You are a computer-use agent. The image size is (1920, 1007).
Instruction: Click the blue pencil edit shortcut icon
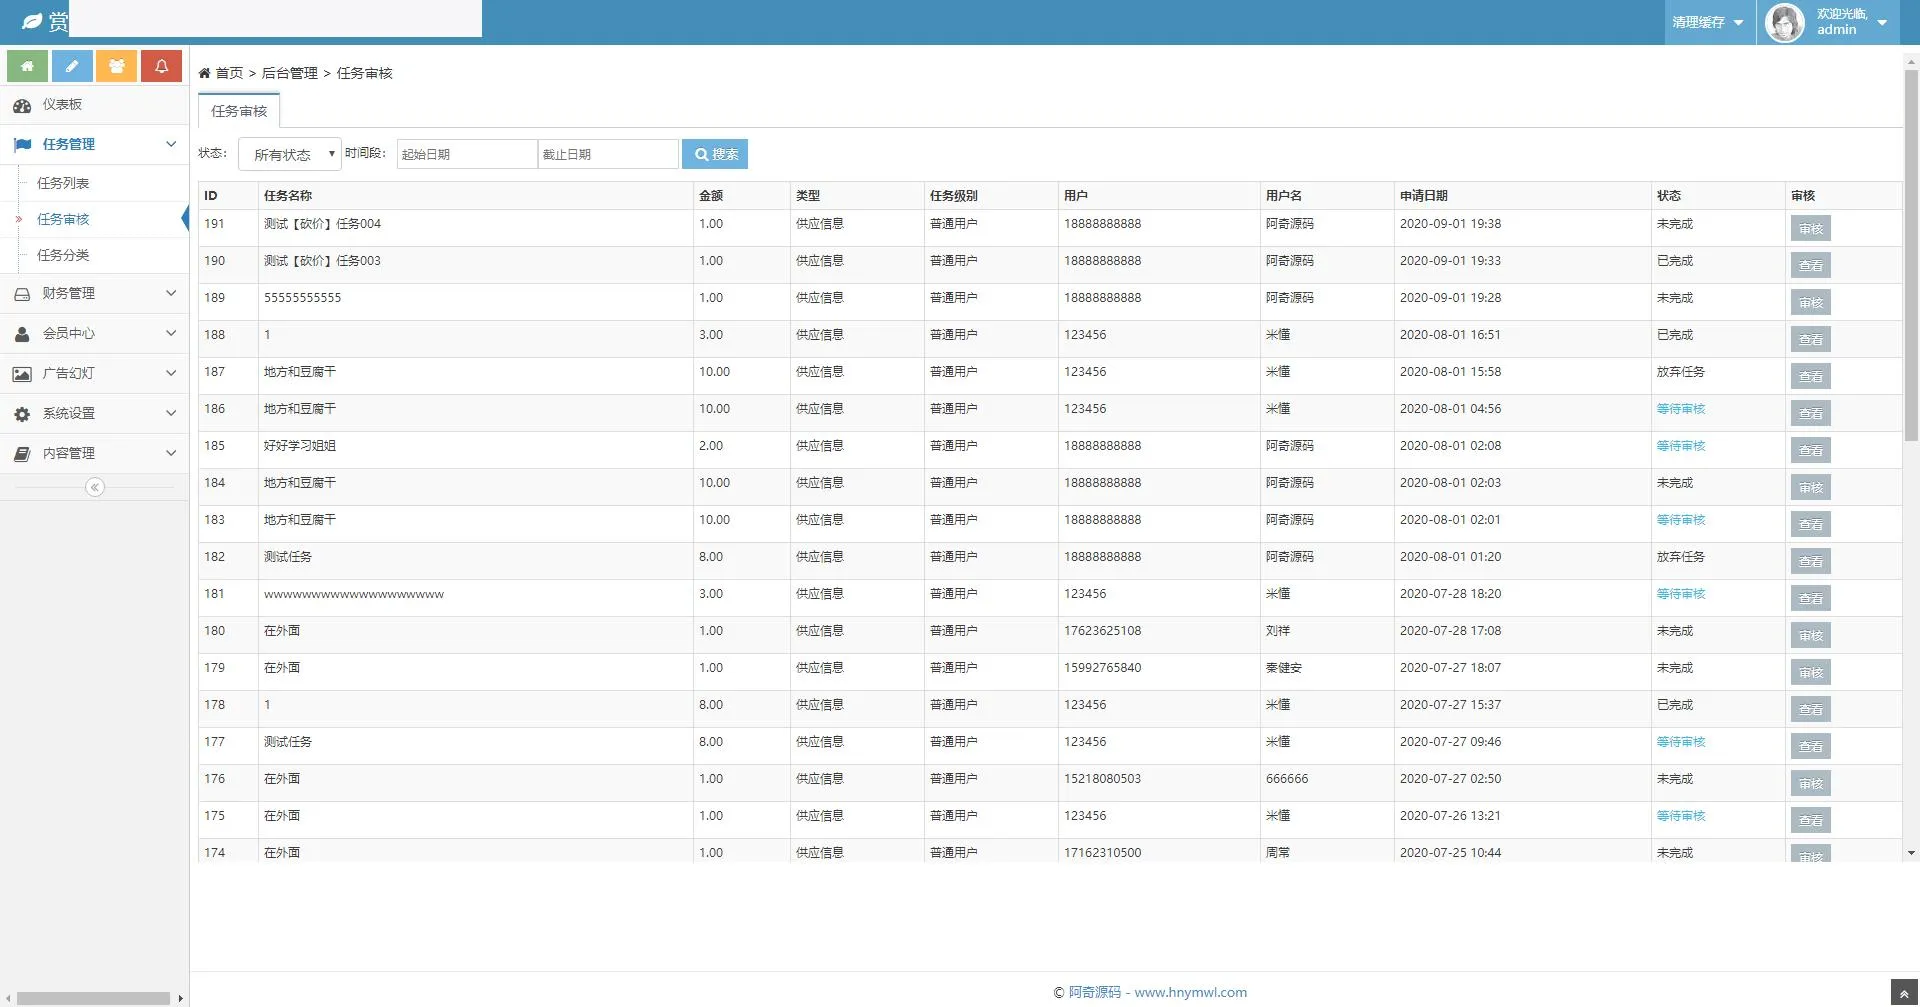click(x=72, y=66)
